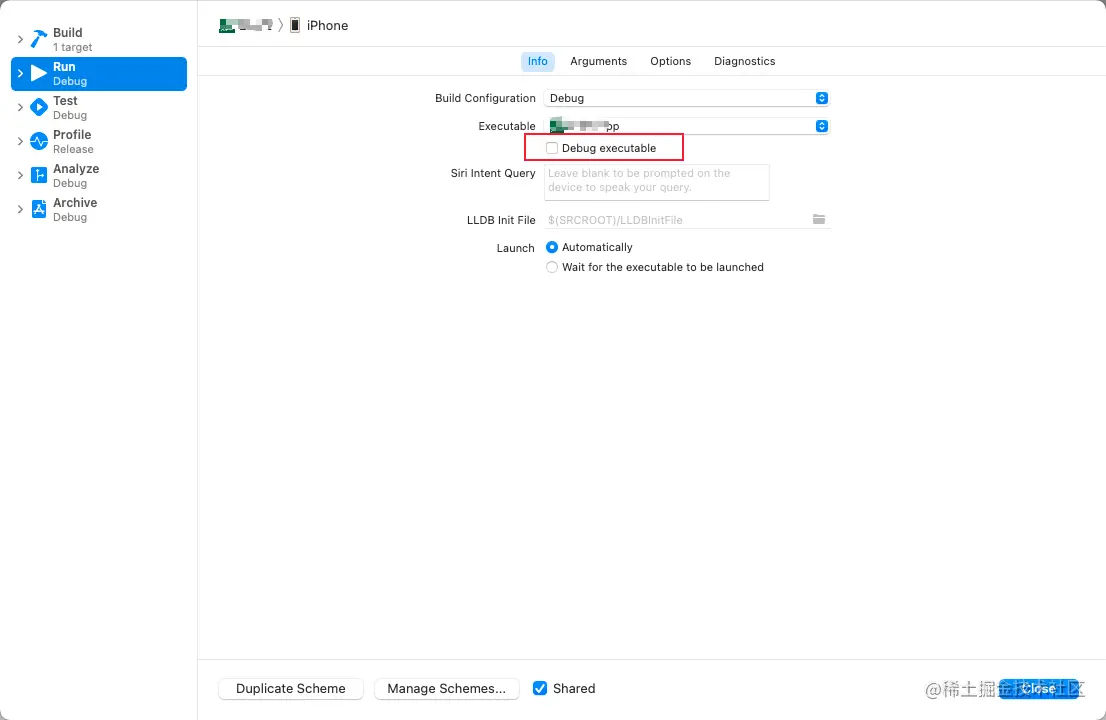Click the scheme project icon in breadcrumb
Image resolution: width=1106 pixels, height=720 pixels.
226,25
